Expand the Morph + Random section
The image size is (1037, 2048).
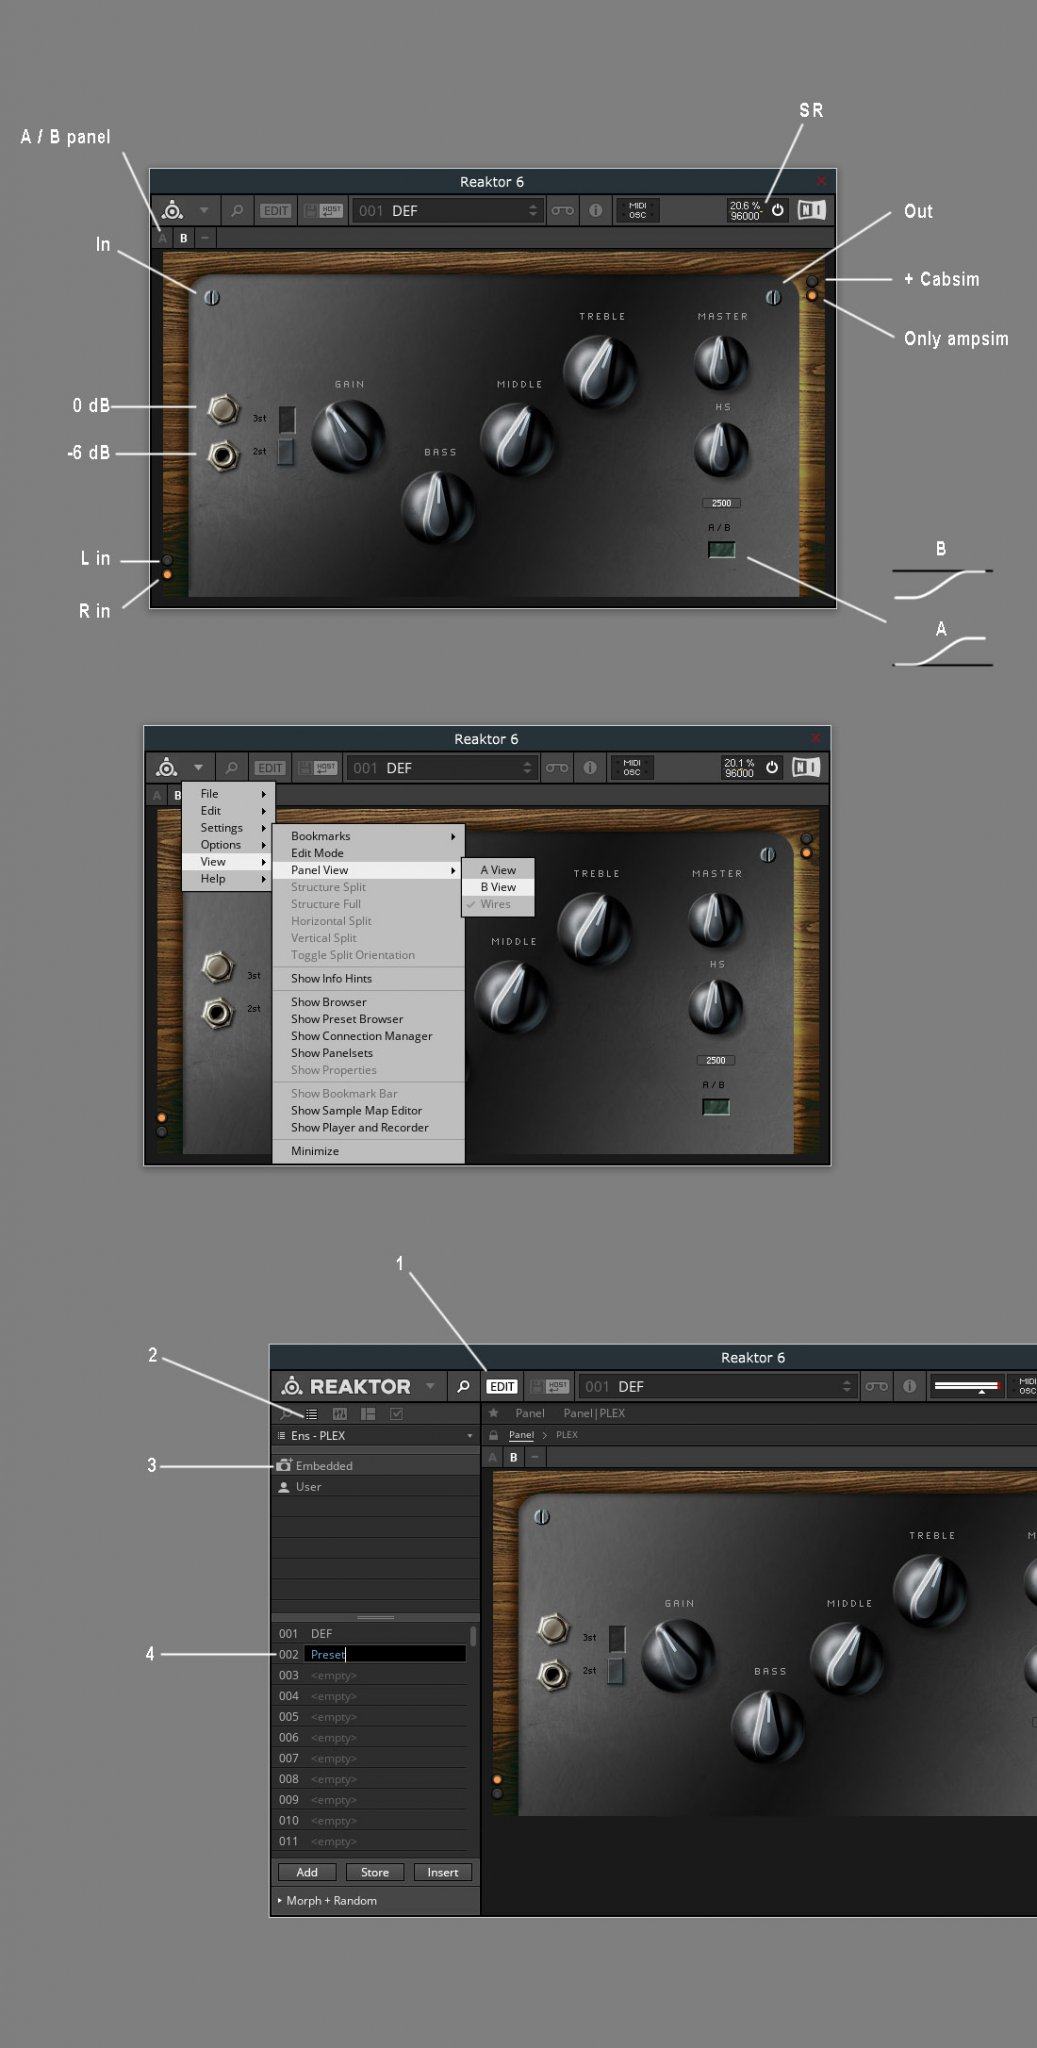coord(328,1900)
